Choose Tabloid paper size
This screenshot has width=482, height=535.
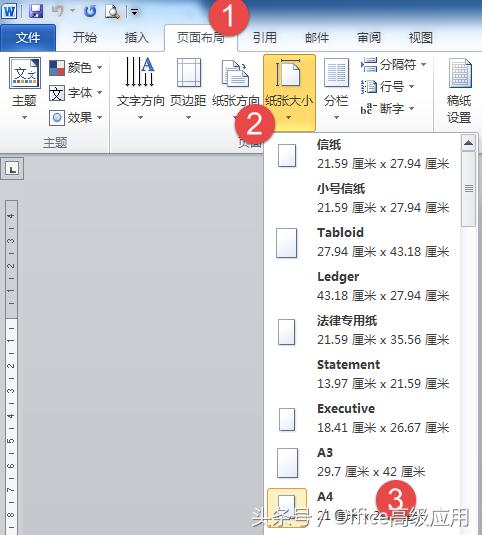tap(362, 243)
